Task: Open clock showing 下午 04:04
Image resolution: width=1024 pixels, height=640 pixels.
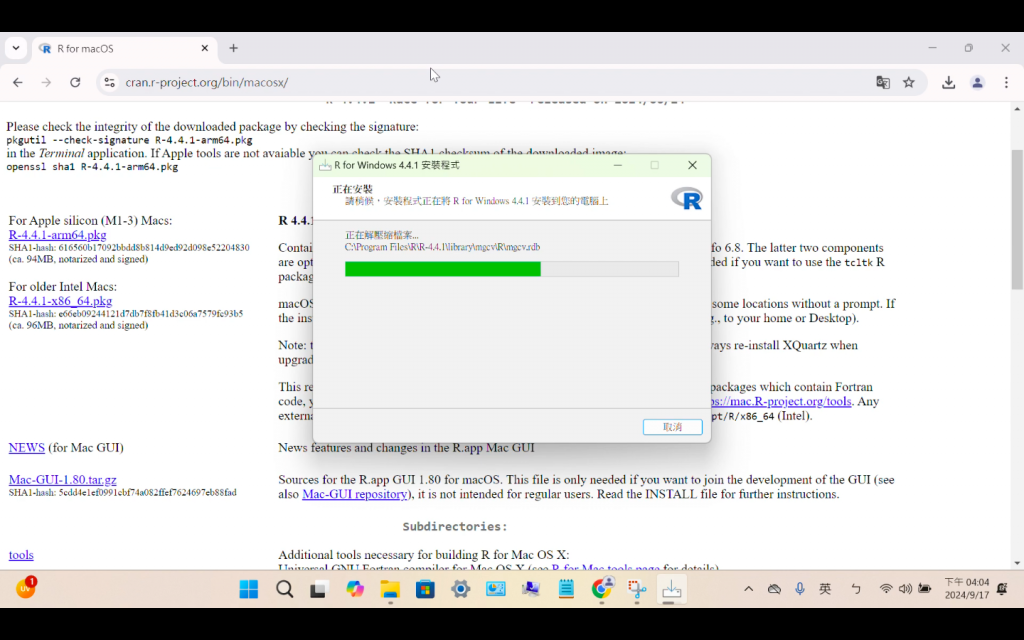Action: tap(967, 588)
